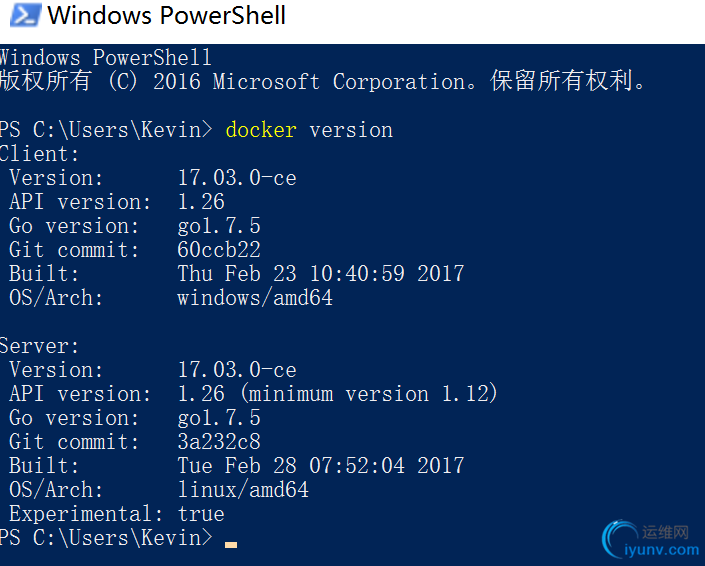The height and width of the screenshot is (566, 705).
Task: Click the Client version 17.03.0-ce value
Action: tap(237, 178)
